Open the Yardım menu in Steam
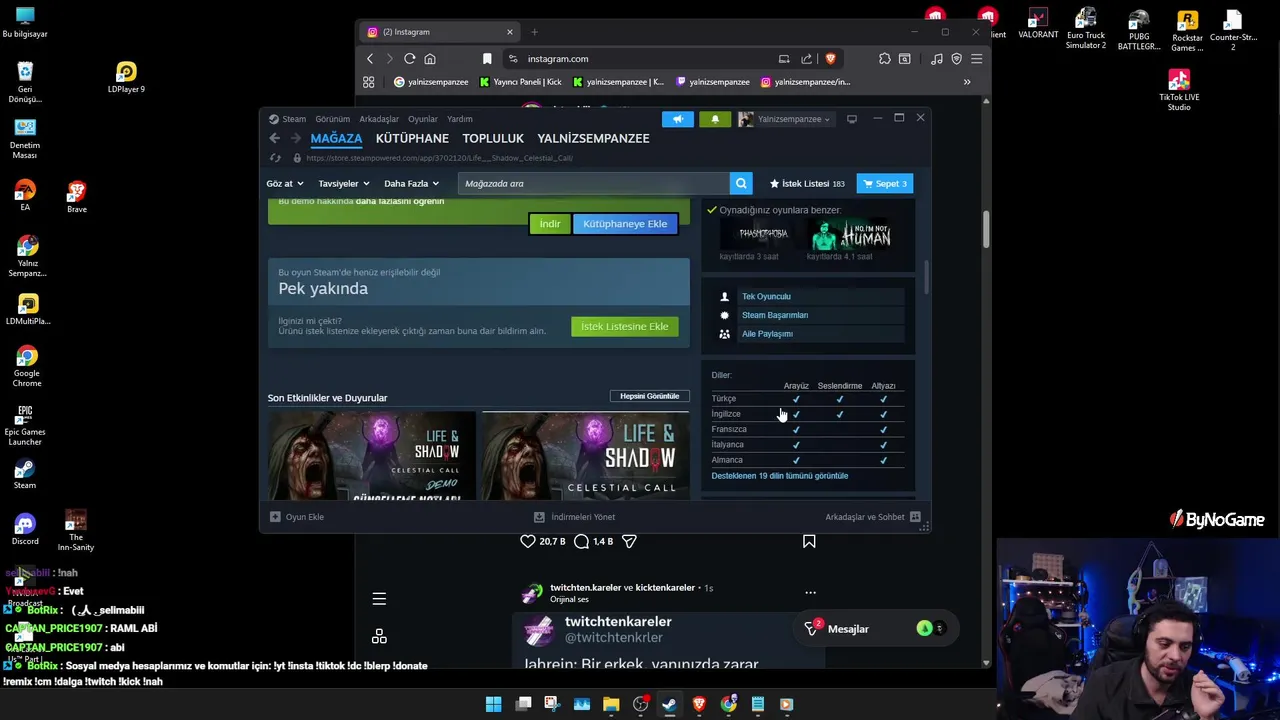Screen dimensions: 1280x720 coord(460,119)
